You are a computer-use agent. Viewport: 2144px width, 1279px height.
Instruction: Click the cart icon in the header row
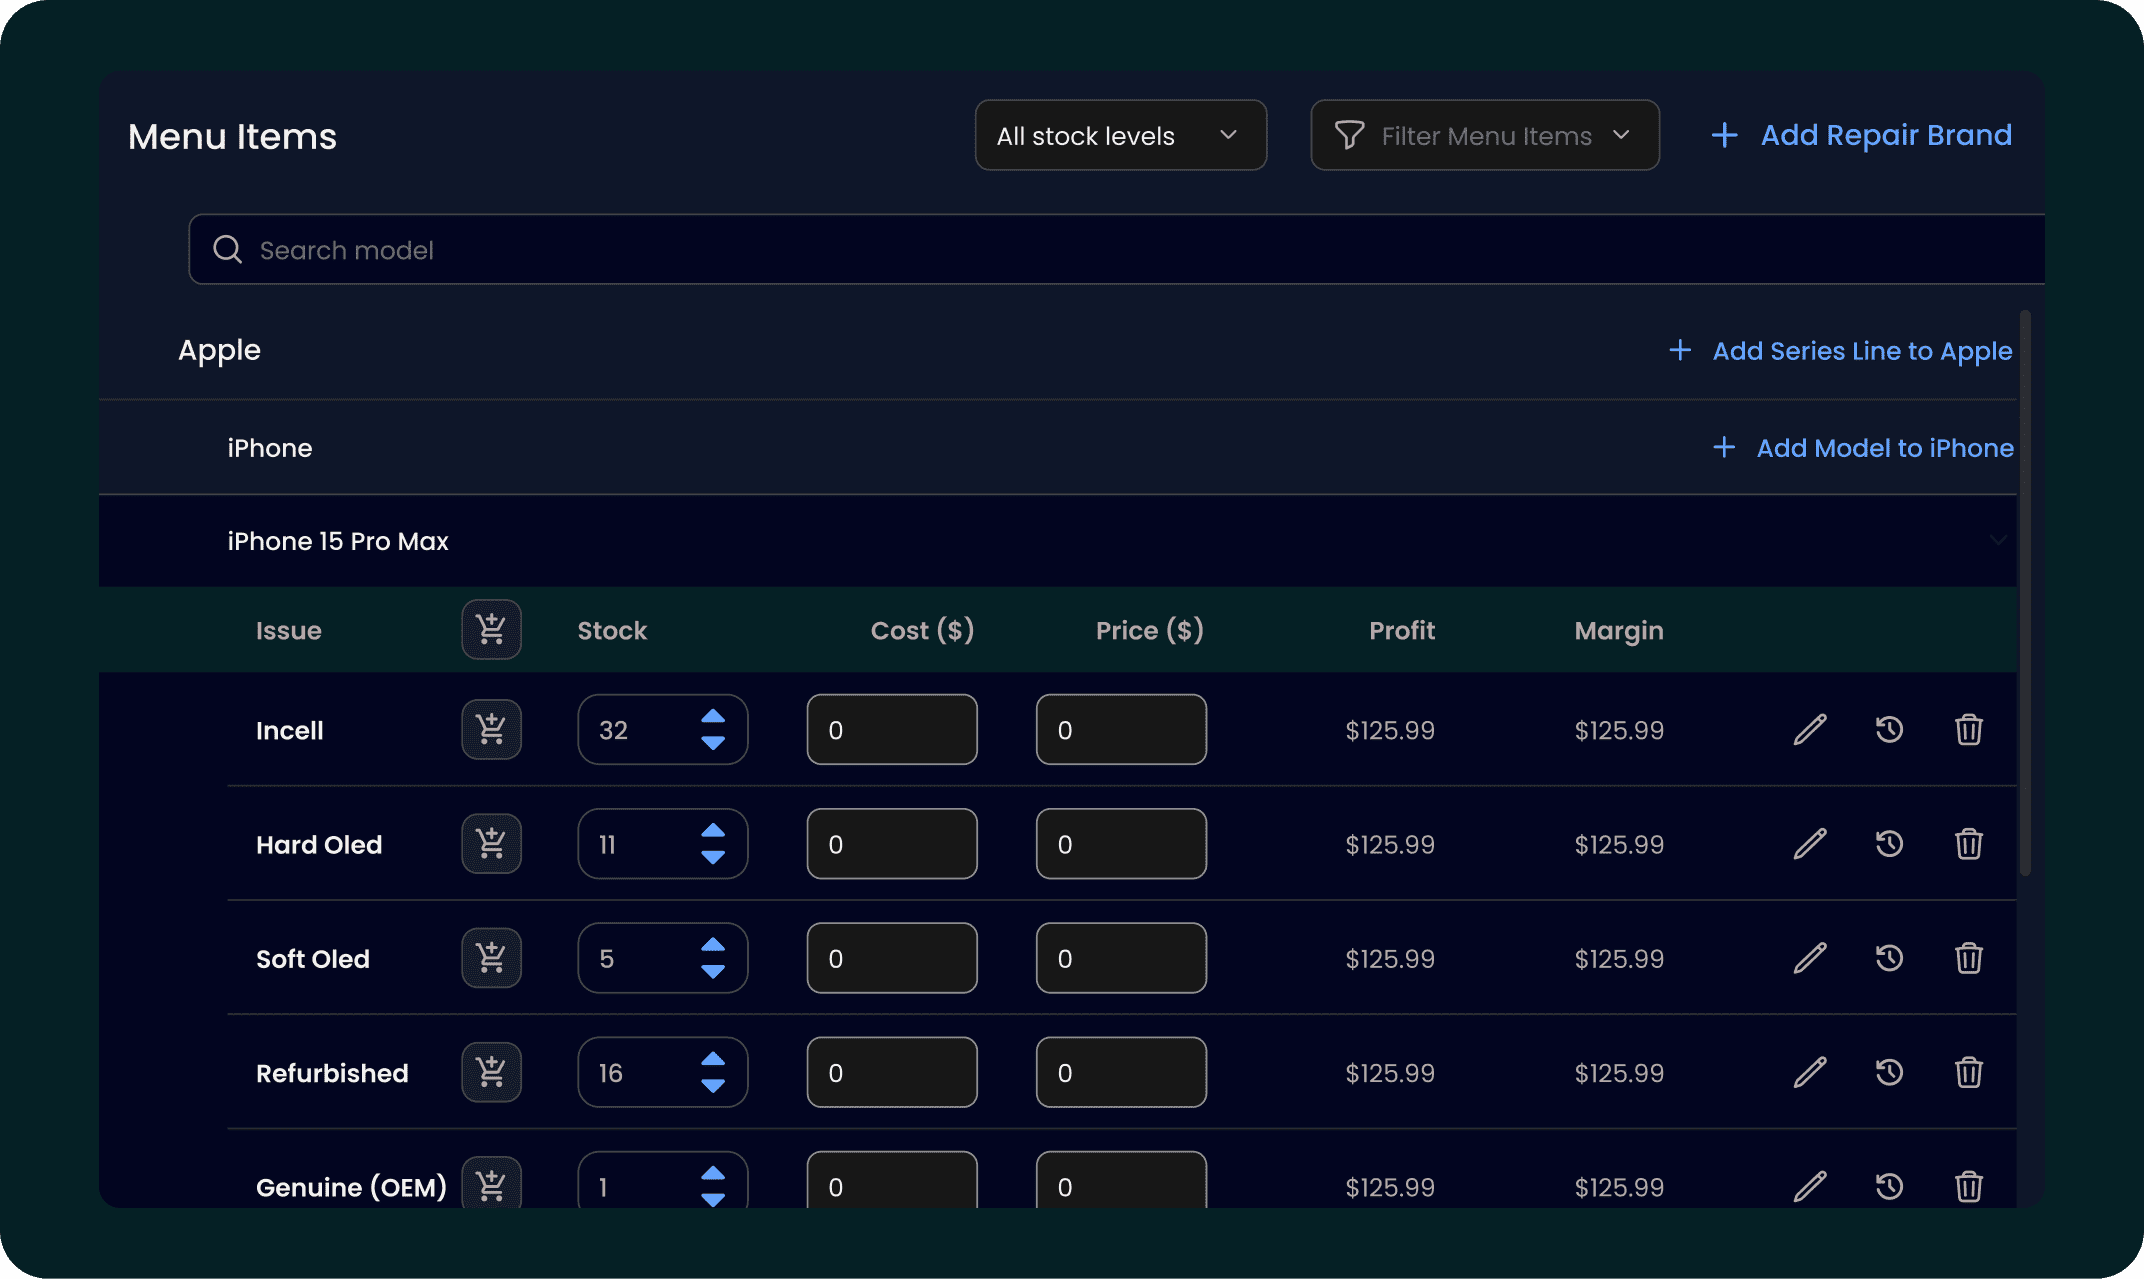[x=491, y=629]
